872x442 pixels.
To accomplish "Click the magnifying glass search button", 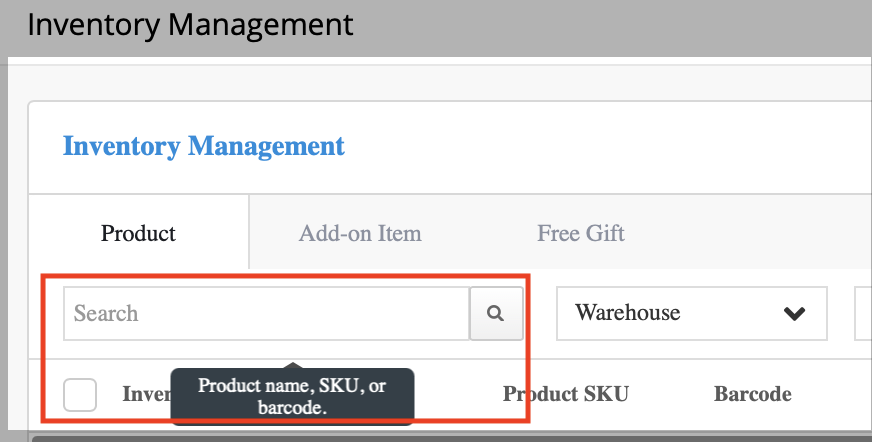I will 496,314.
